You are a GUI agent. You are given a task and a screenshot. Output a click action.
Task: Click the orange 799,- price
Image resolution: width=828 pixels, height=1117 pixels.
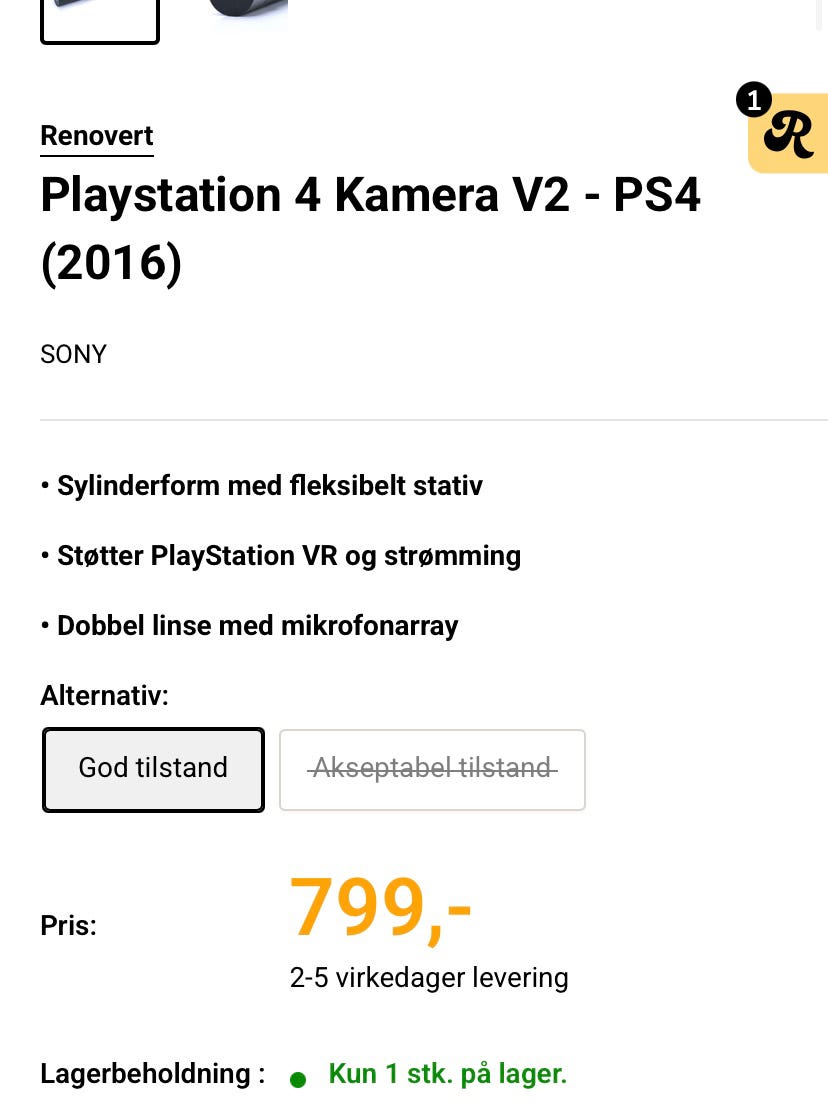(380, 908)
